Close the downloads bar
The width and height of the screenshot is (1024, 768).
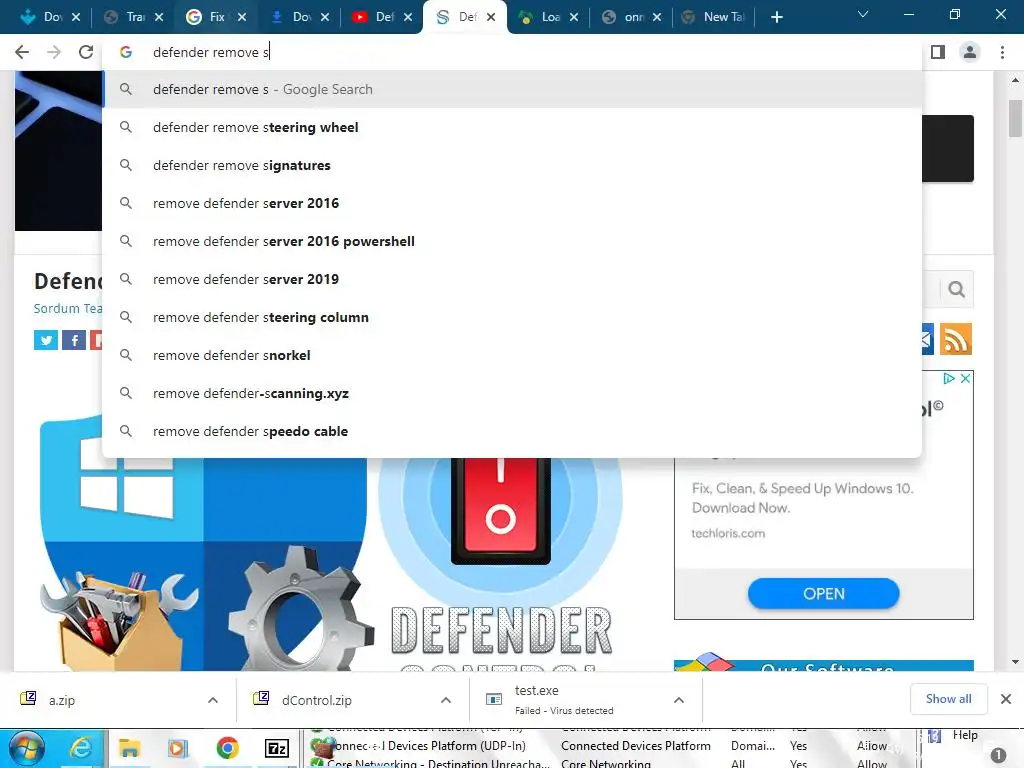(1006, 699)
